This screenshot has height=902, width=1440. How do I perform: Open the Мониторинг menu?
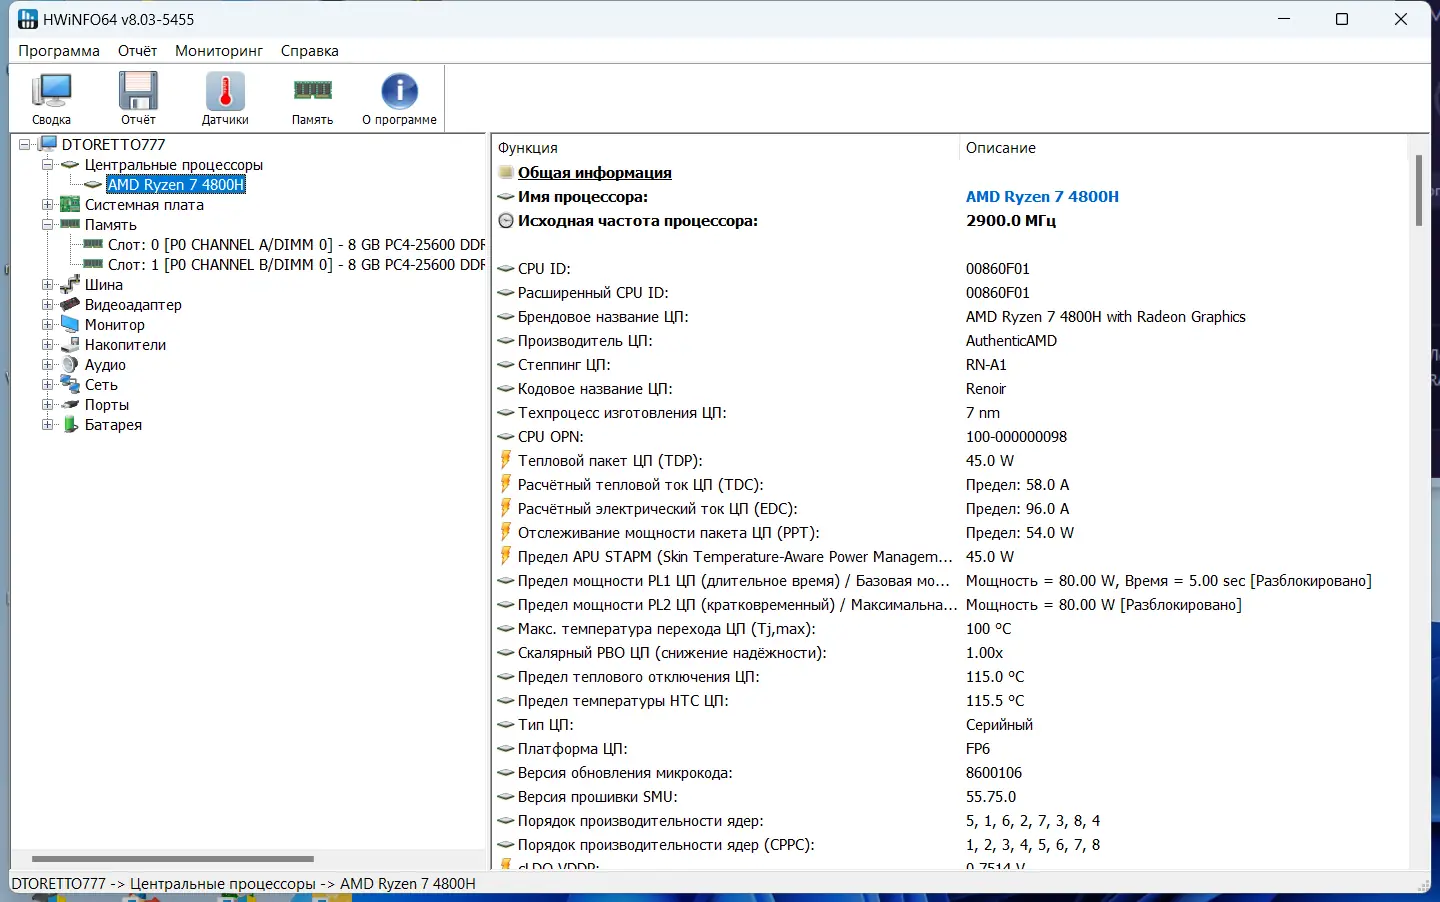219,51
